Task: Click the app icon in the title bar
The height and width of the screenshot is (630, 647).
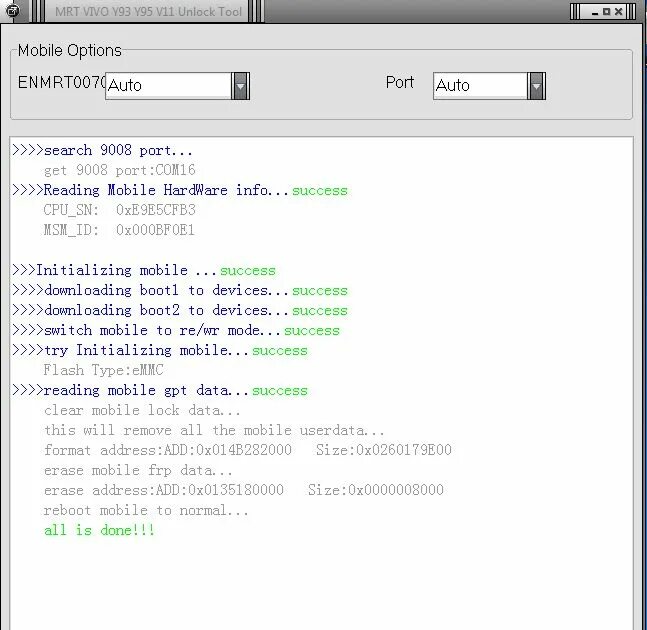Action: pyautogui.click(x=12, y=10)
